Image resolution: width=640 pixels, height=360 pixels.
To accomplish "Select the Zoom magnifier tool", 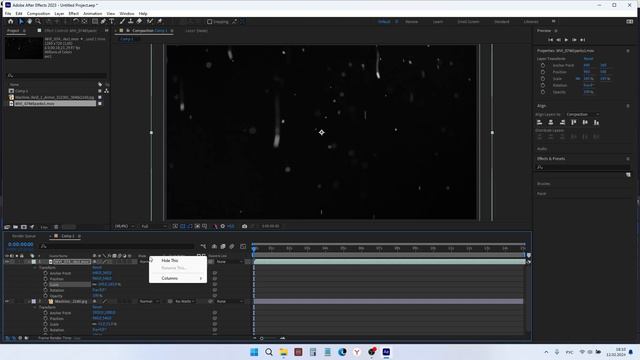I will [x=38, y=21].
